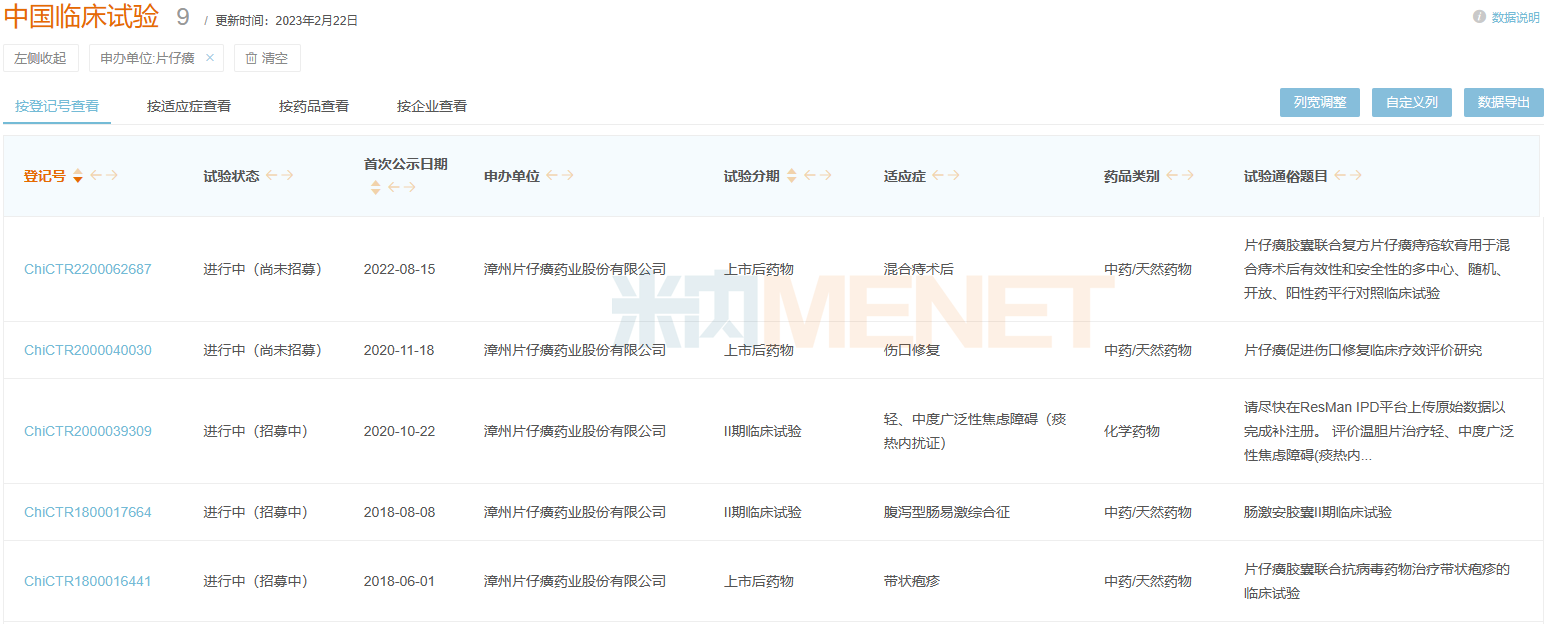Click title 肠激安胶囊II期临床试验

pos(1318,512)
